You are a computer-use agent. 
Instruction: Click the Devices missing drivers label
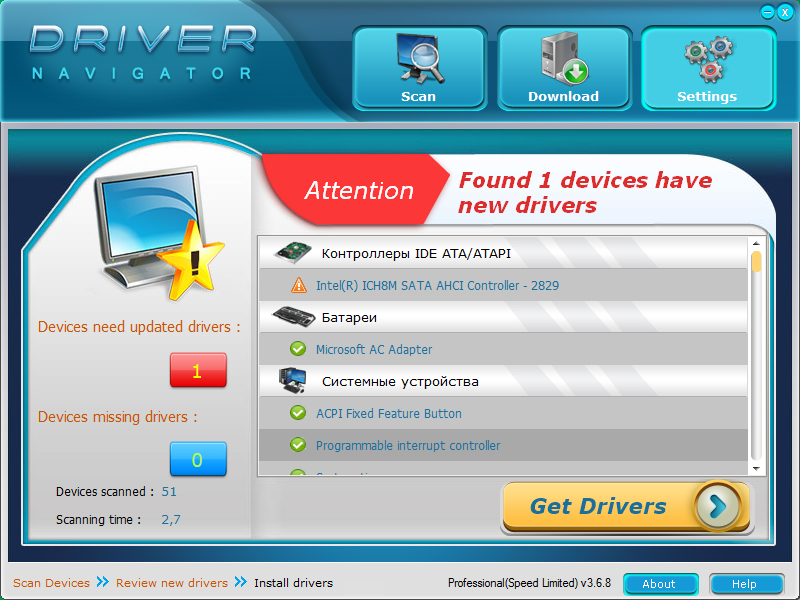pos(117,417)
